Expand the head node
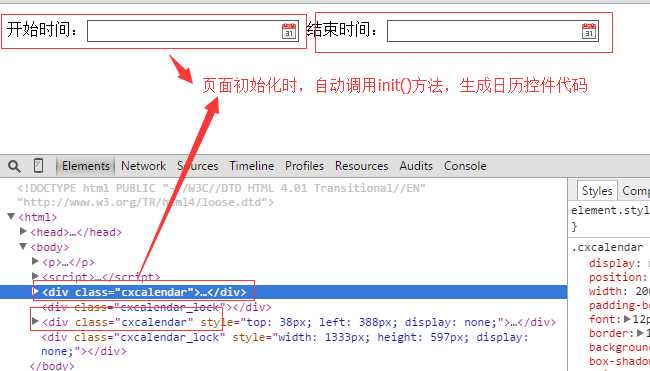 (23, 231)
